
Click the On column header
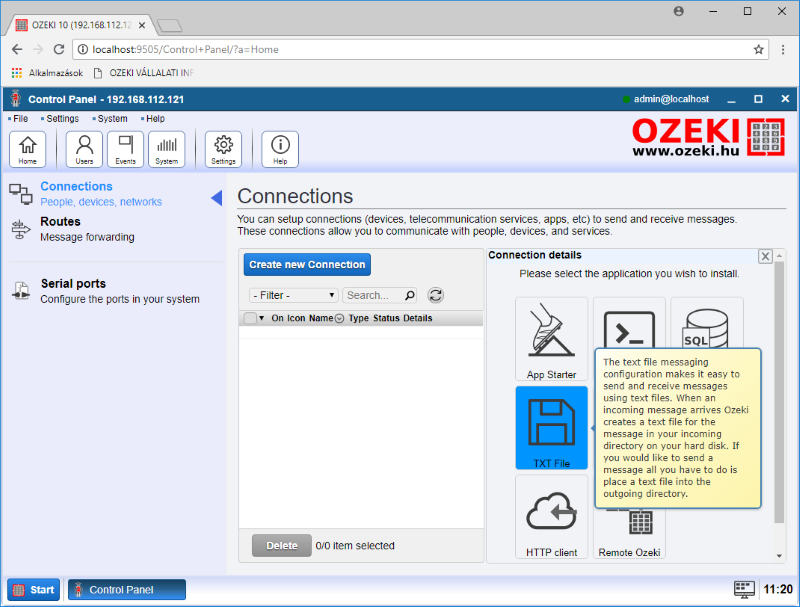277,318
